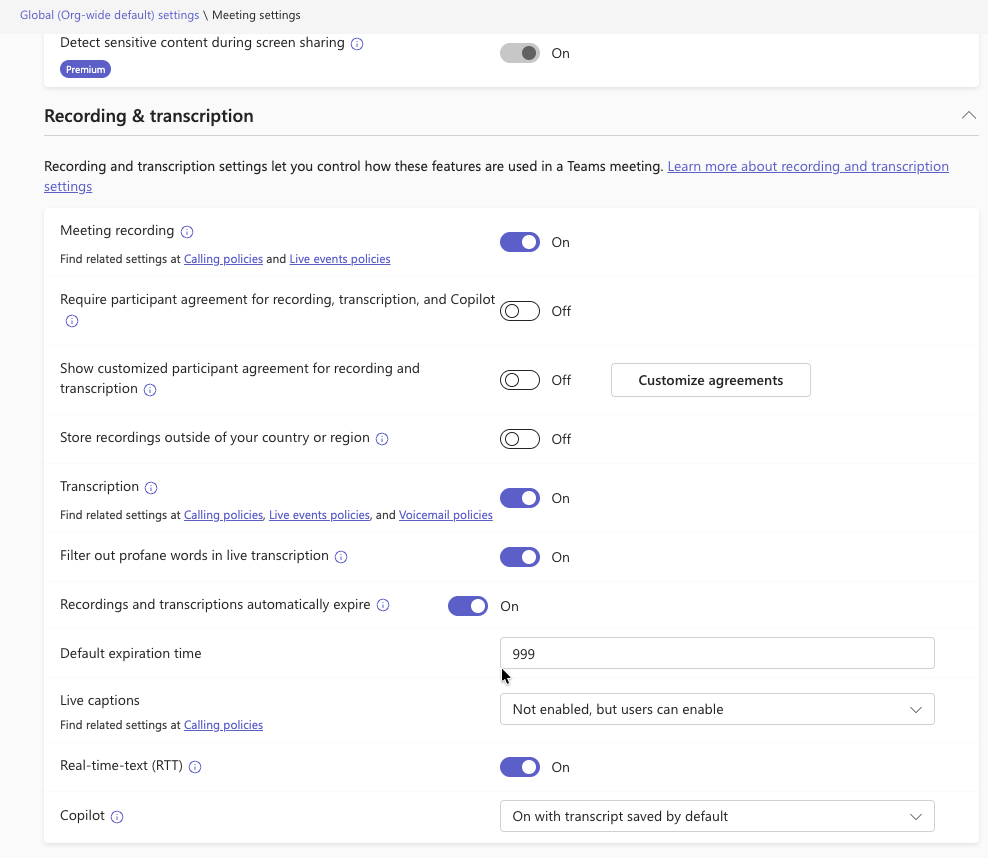Disable recordings automatically expire toggle
This screenshot has height=858, width=988.
tap(468, 606)
